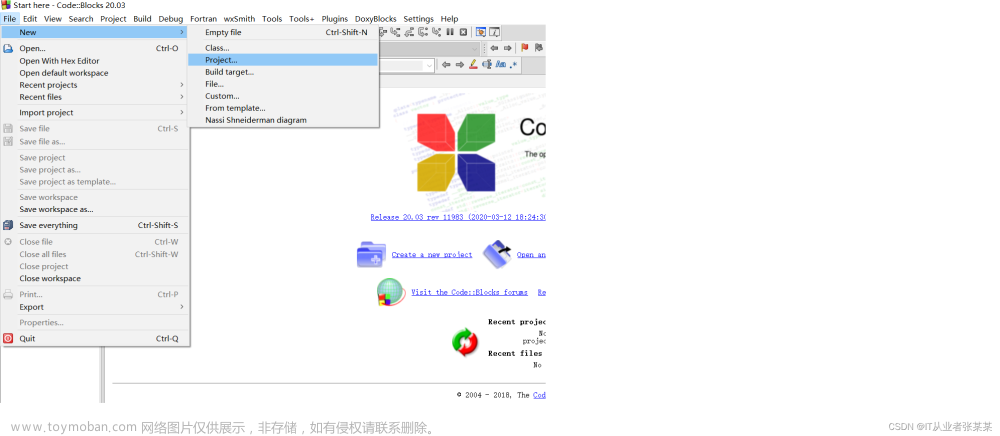This screenshot has height=436, width=1000.
Task: Open the File menu
Action: click(10, 18)
